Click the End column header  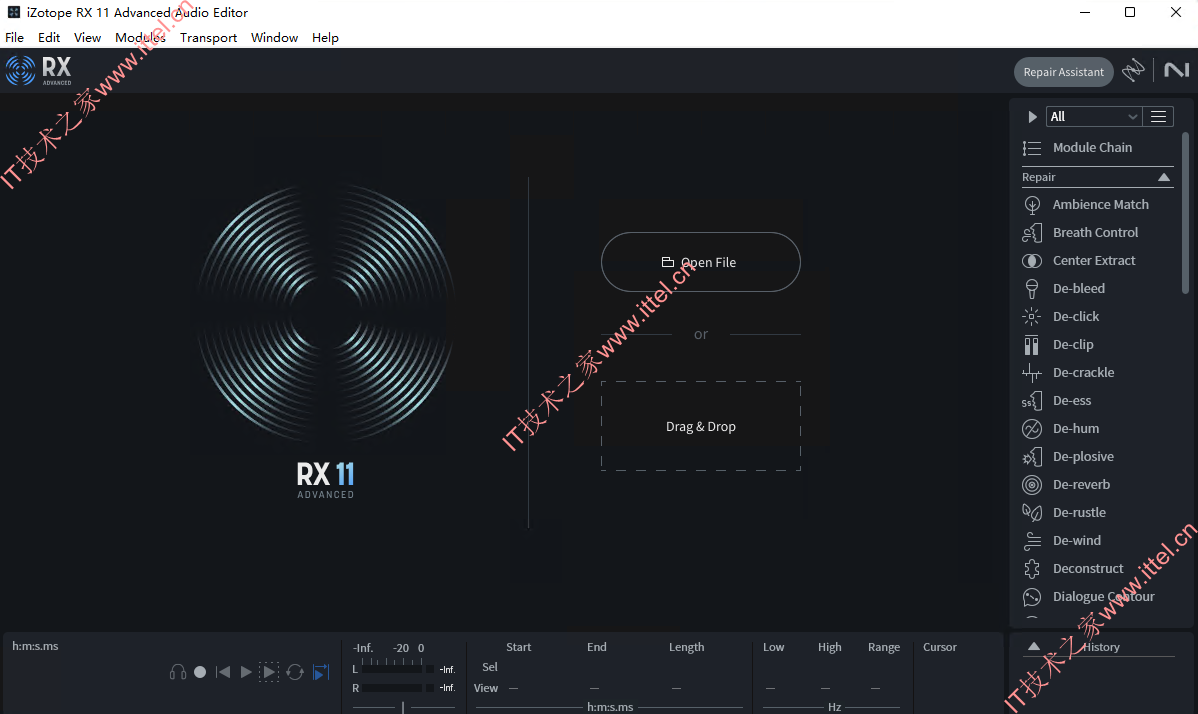tap(597, 647)
